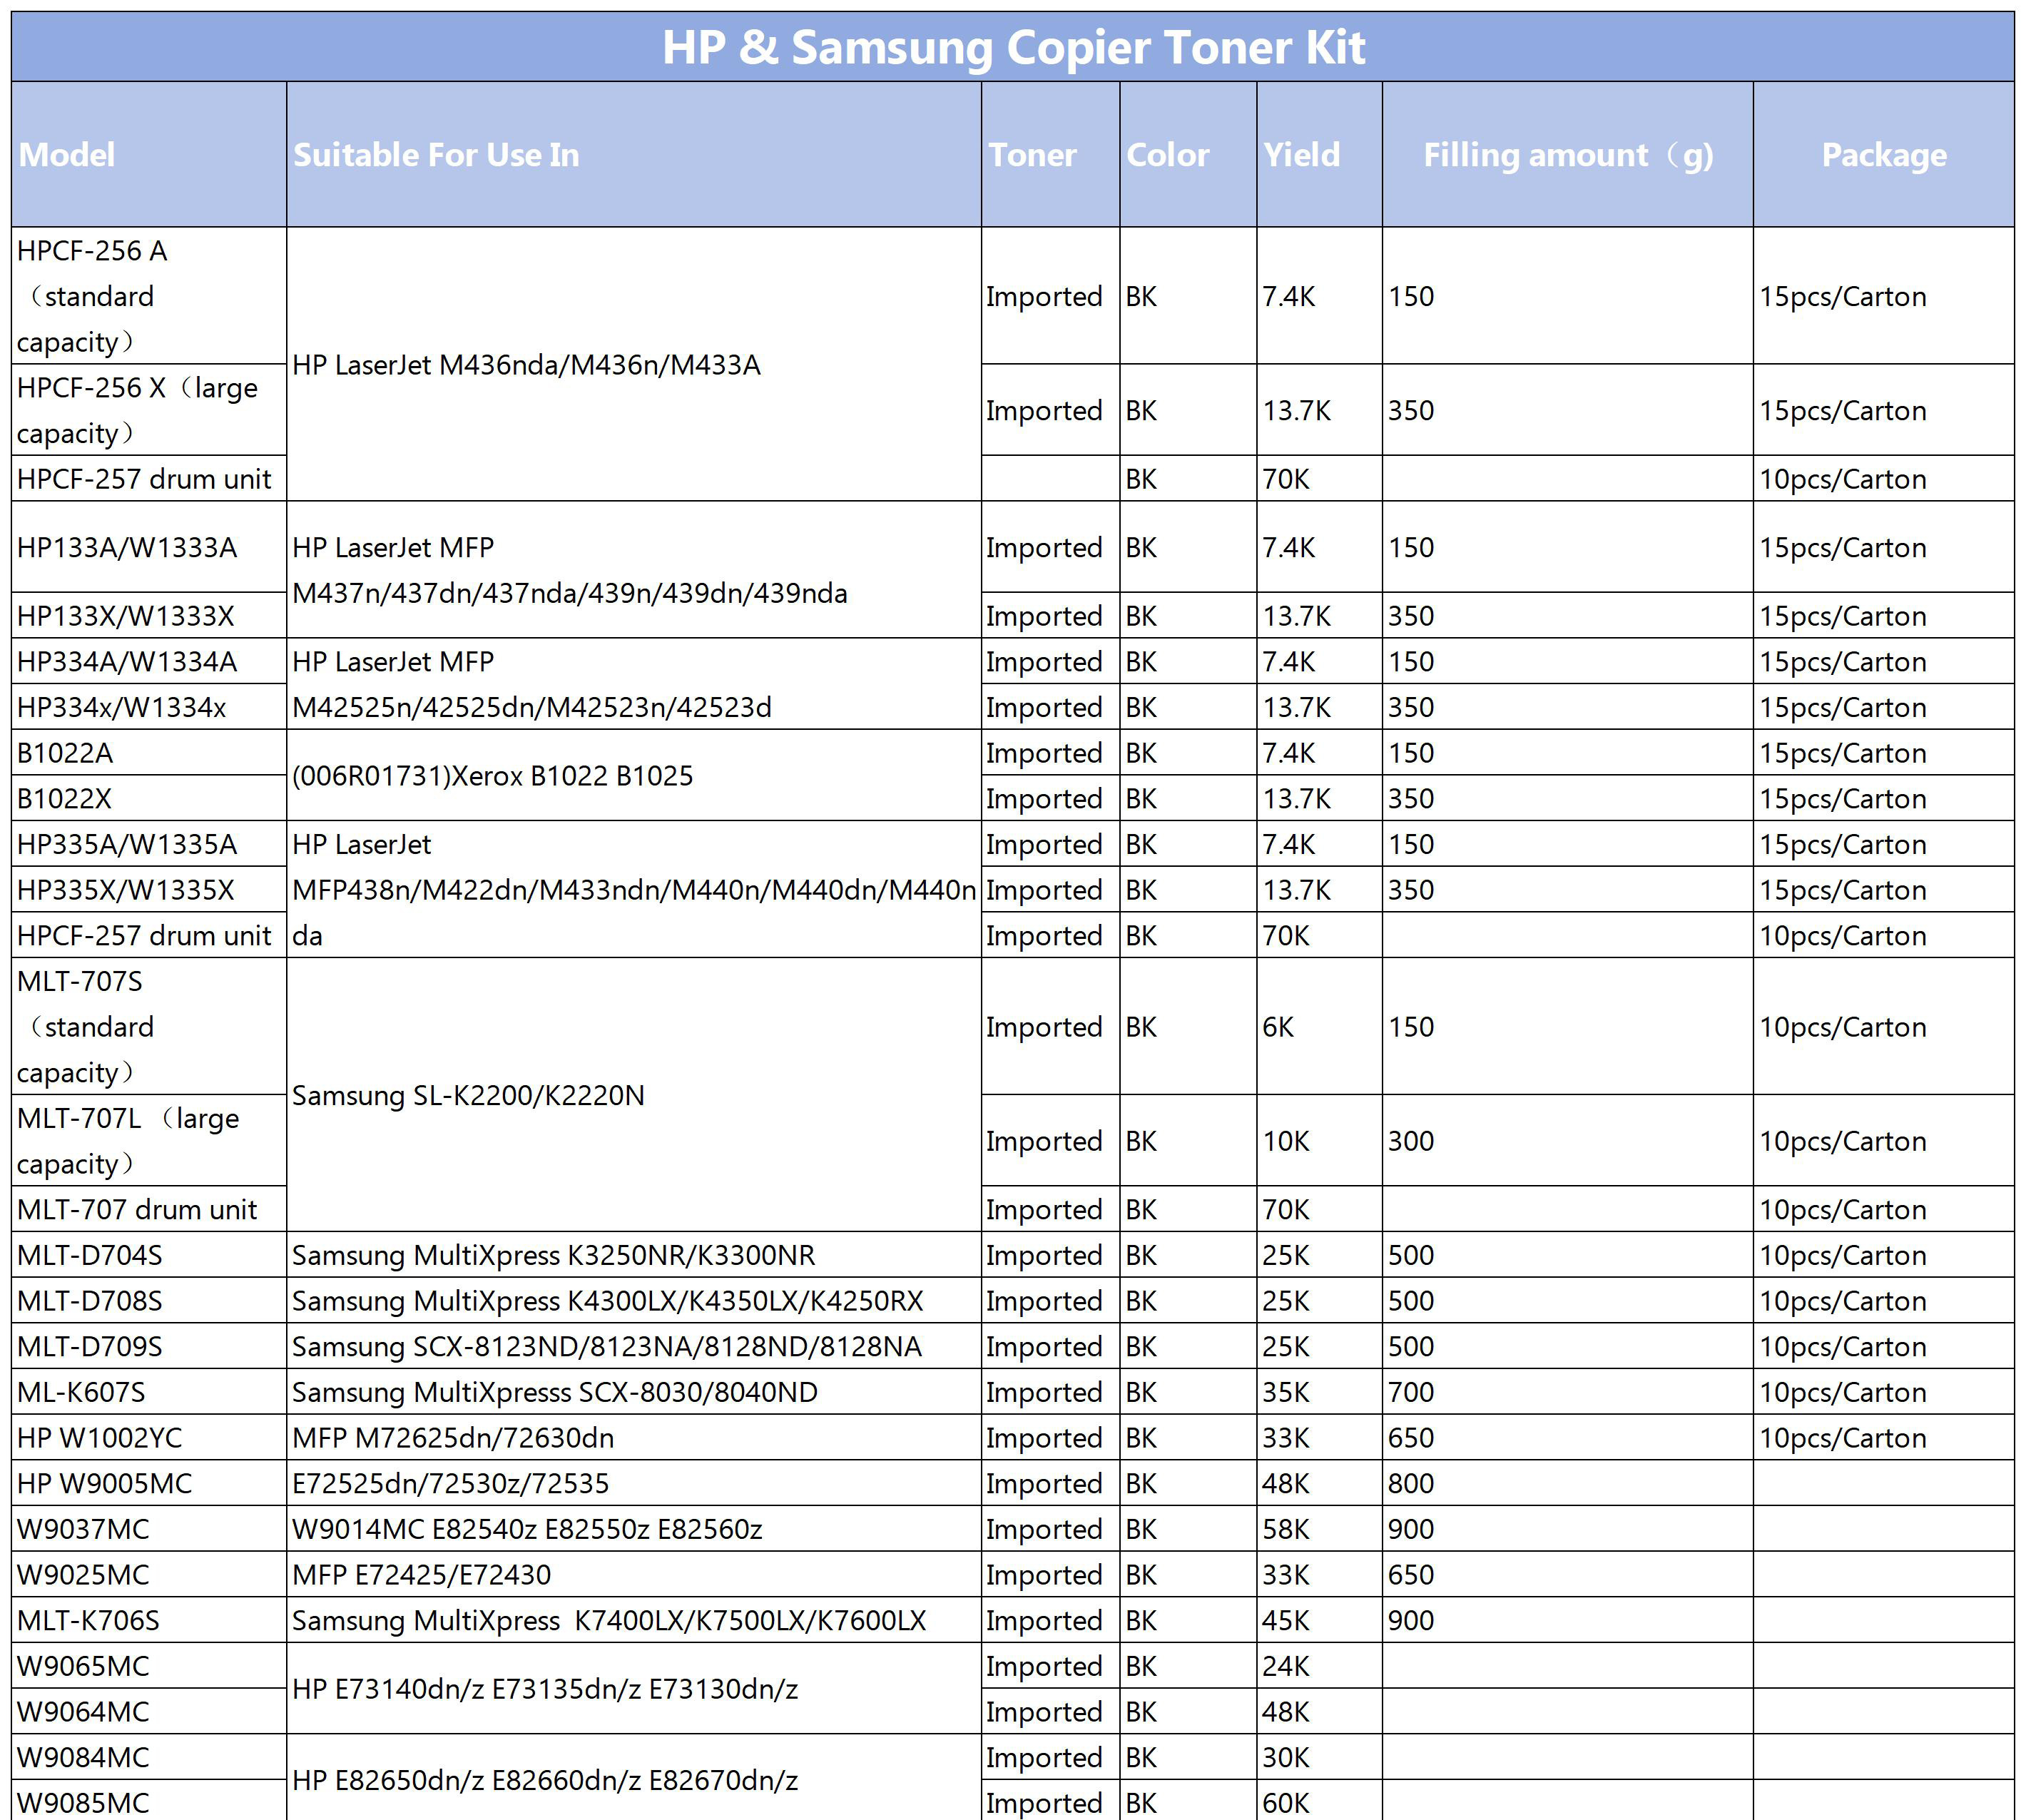Click the '58K' yield cell

click(1319, 1529)
